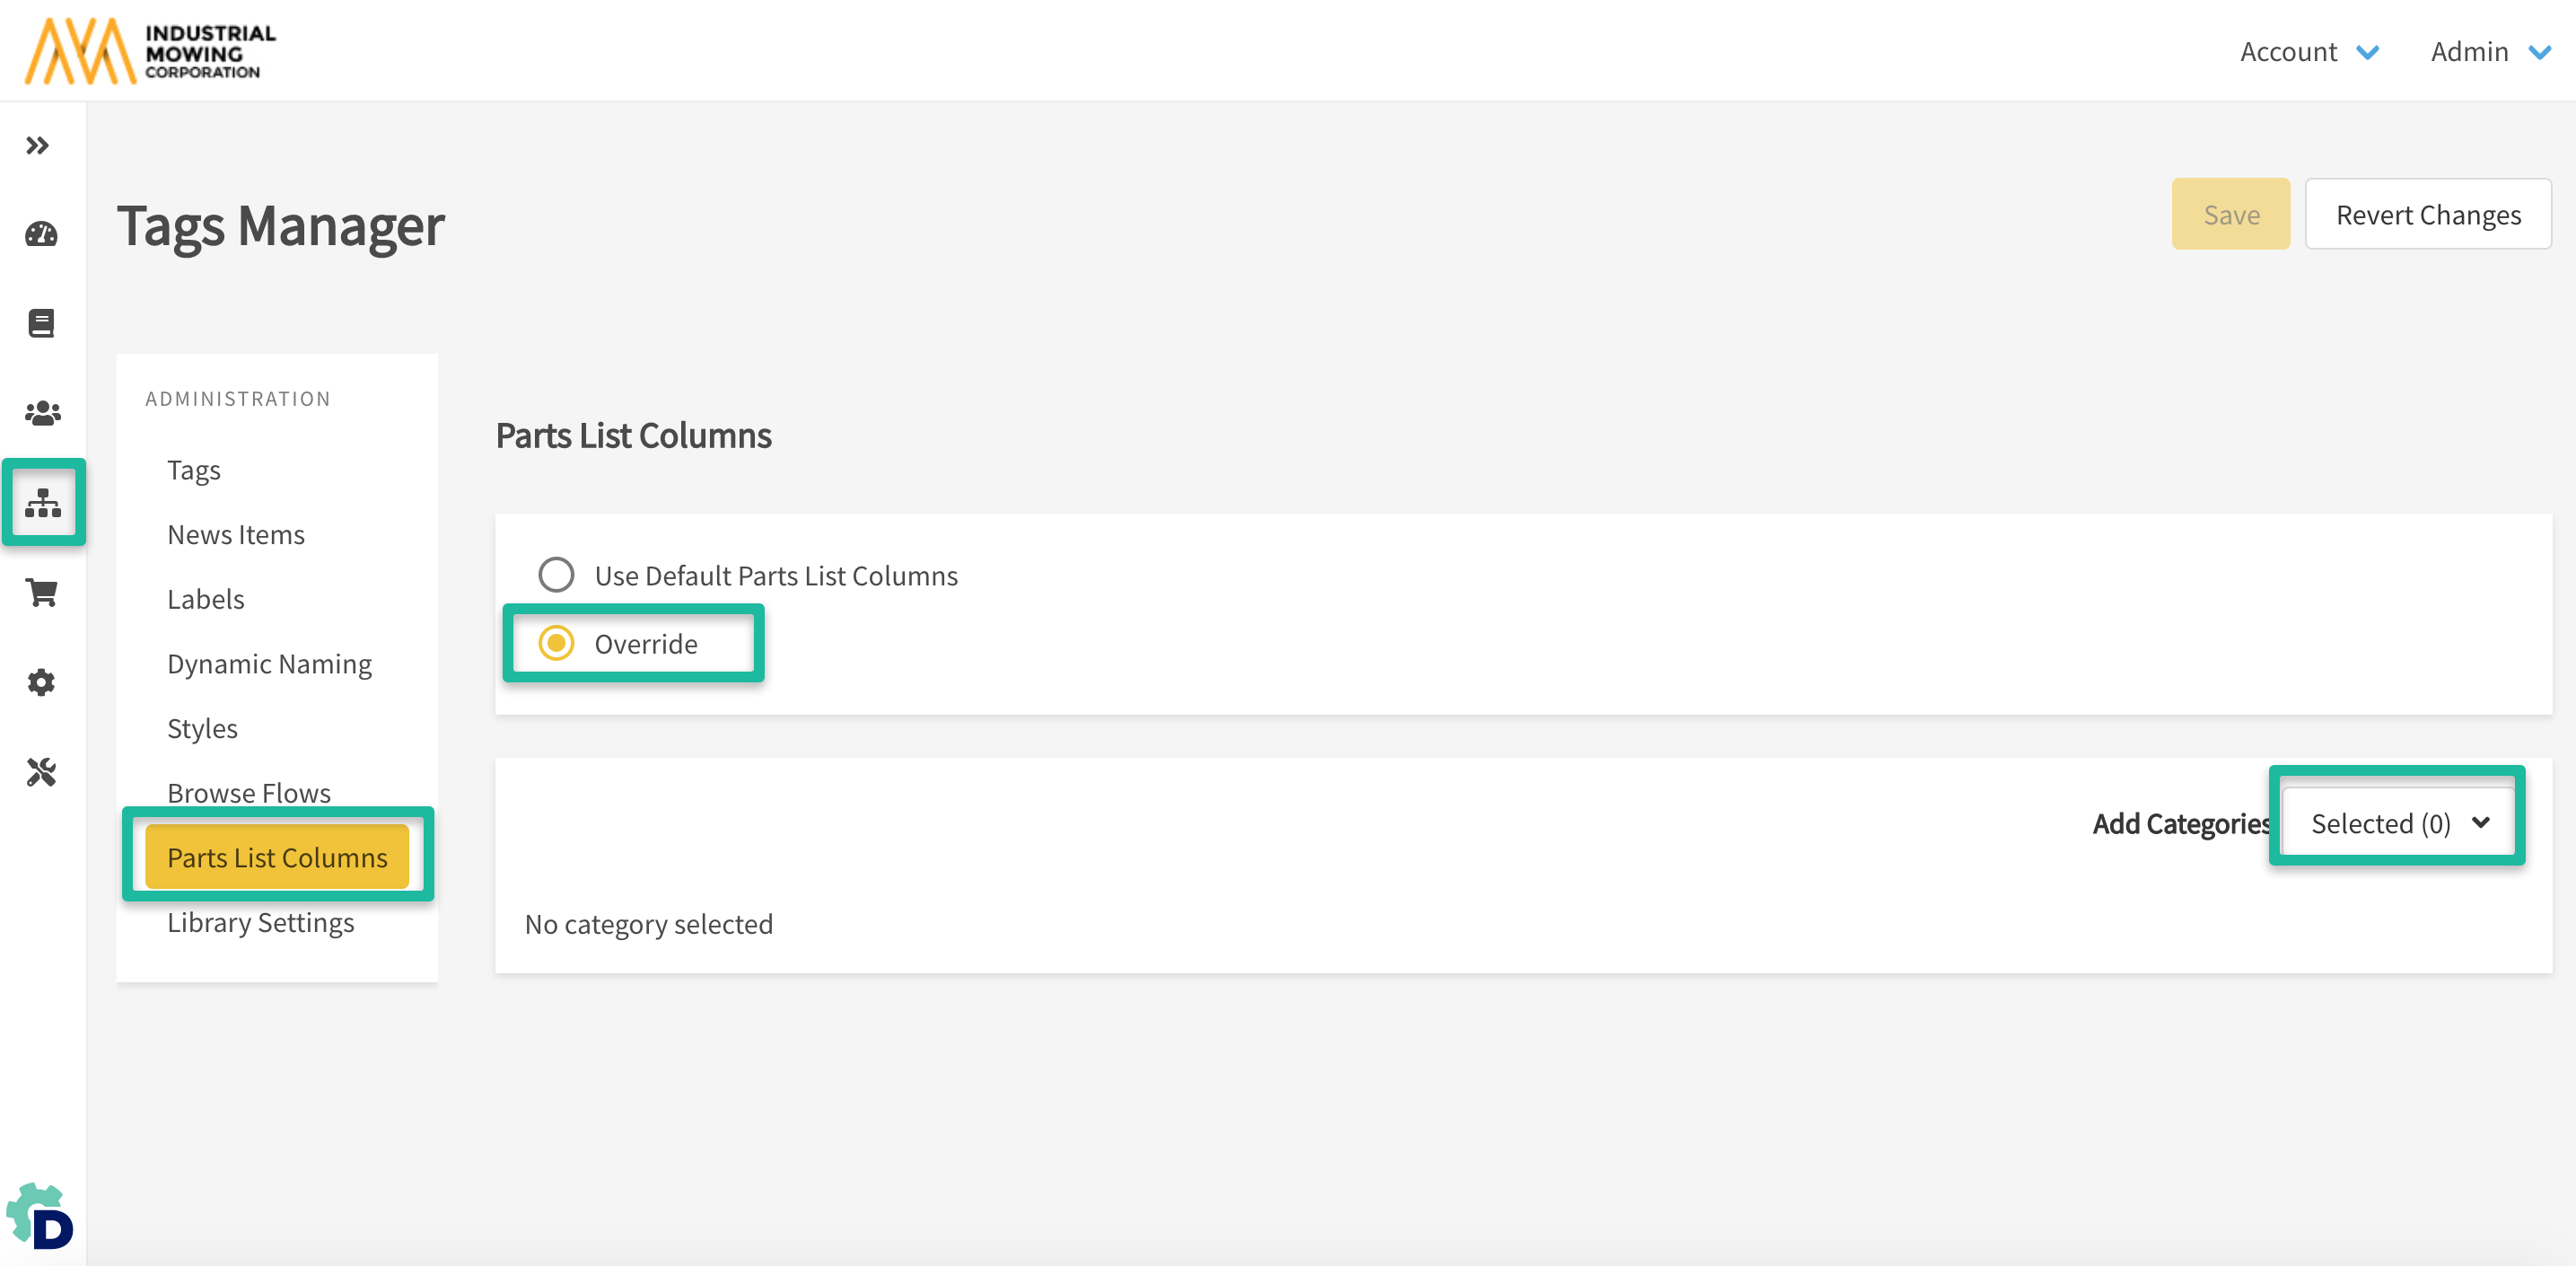The image size is (2576, 1266).
Task: Expand the Add Categories Selected (0) dropdown
Action: (2398, 823)
